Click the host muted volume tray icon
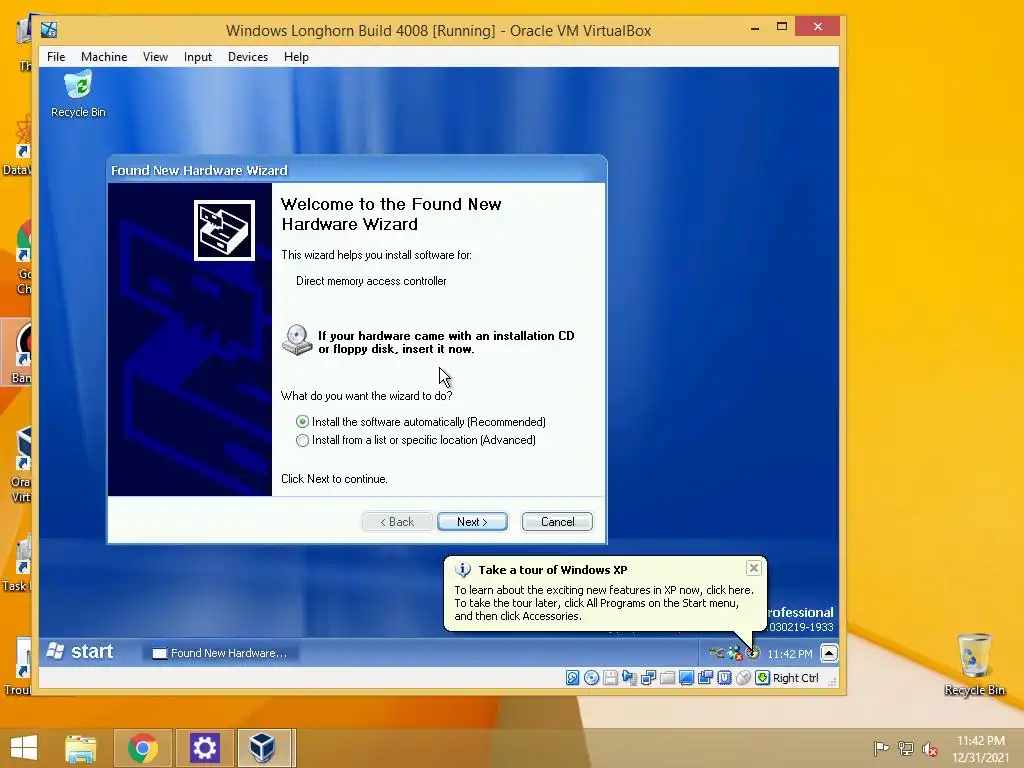 point(930,748)
